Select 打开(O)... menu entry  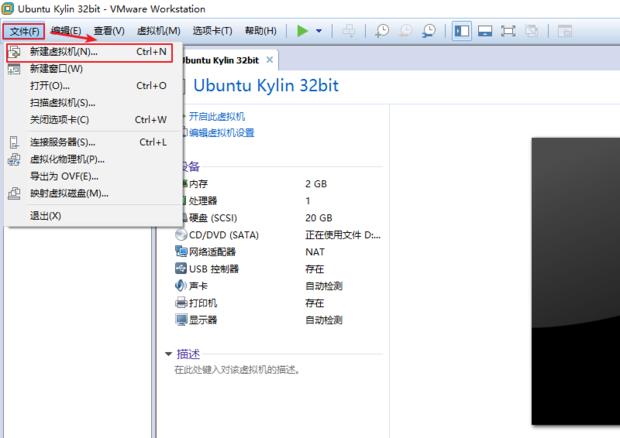pos(94,86)
